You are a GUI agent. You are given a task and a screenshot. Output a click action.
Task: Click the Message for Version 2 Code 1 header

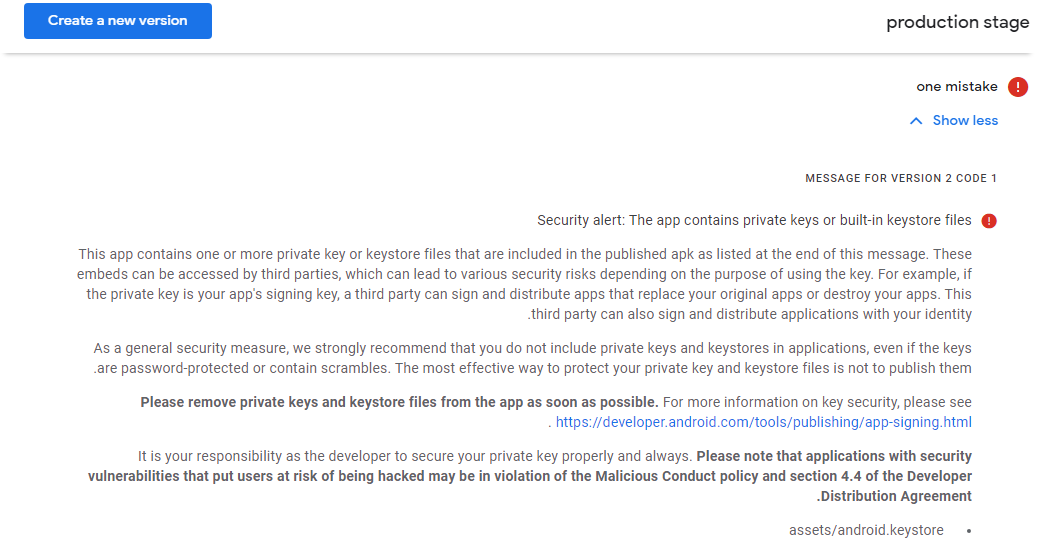pos(901,179)
